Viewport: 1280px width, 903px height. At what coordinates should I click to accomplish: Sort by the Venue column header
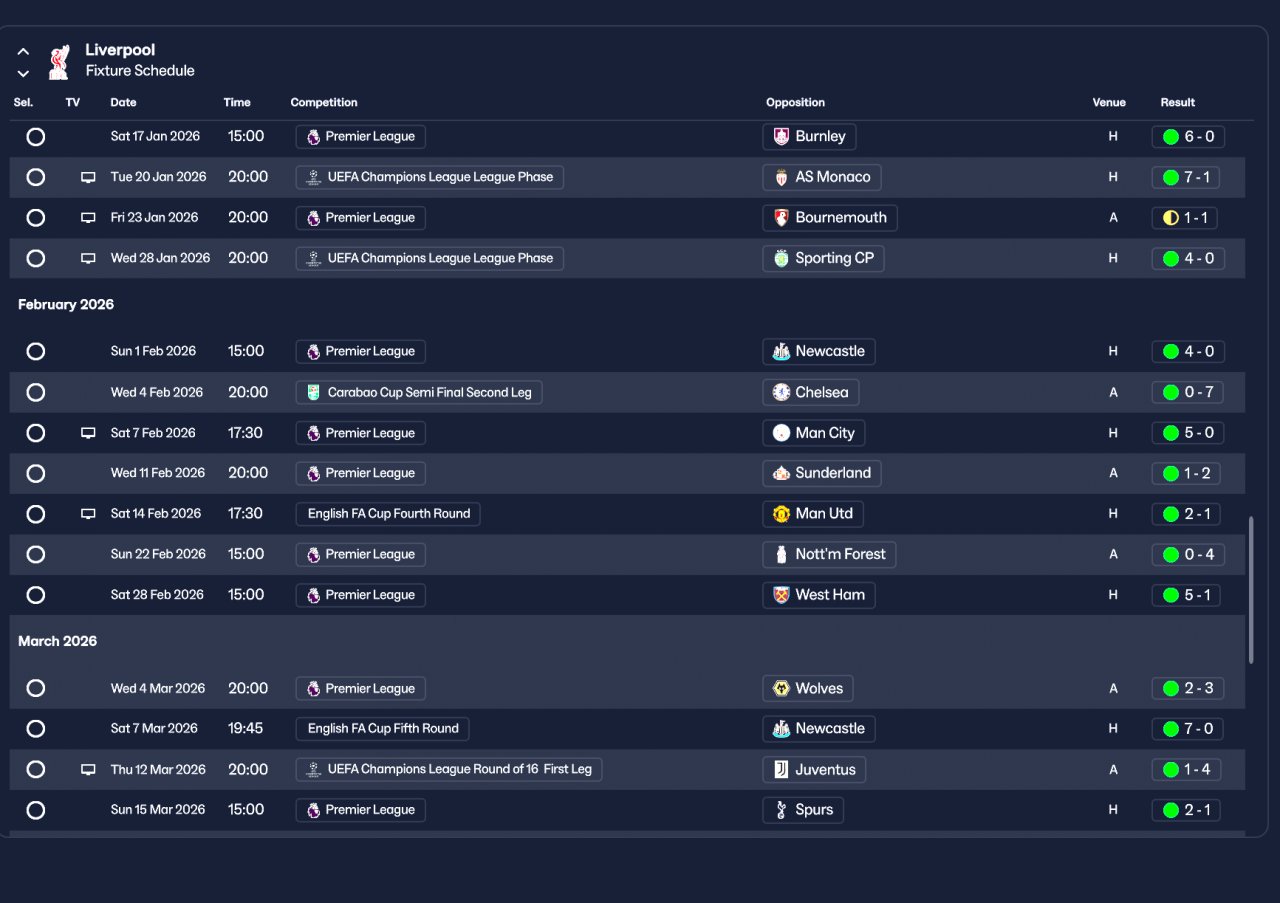[x=1109, y=103]
